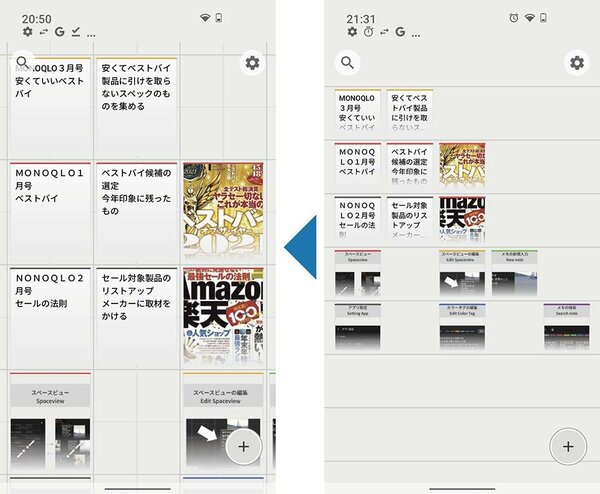This screenshot has width=600, height=494.
Task: Open large note "MONOQLO1月号 ベストバイ" on left screen
Action: tap(50, 212)
